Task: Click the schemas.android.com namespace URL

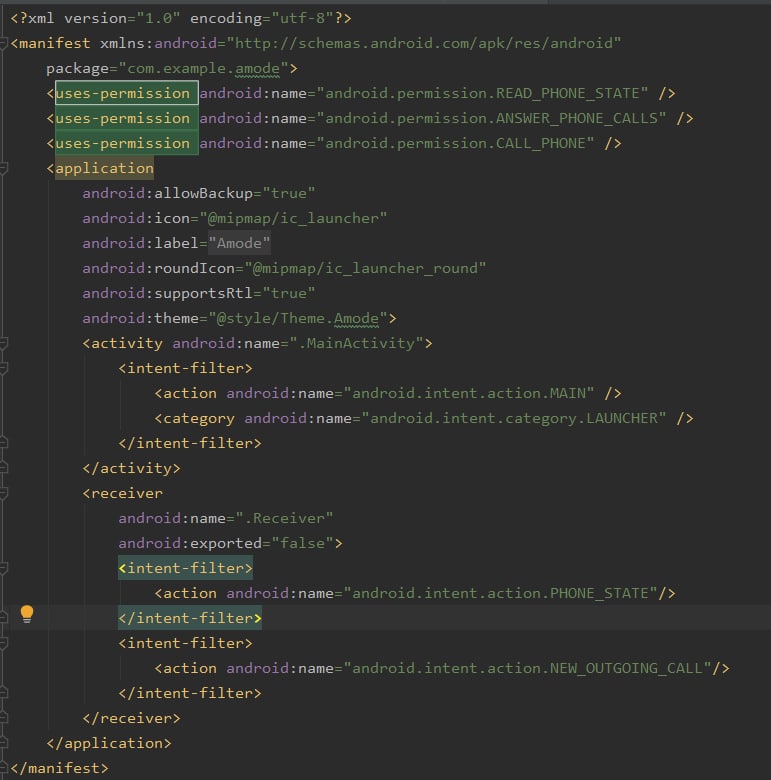Action: 424,43
